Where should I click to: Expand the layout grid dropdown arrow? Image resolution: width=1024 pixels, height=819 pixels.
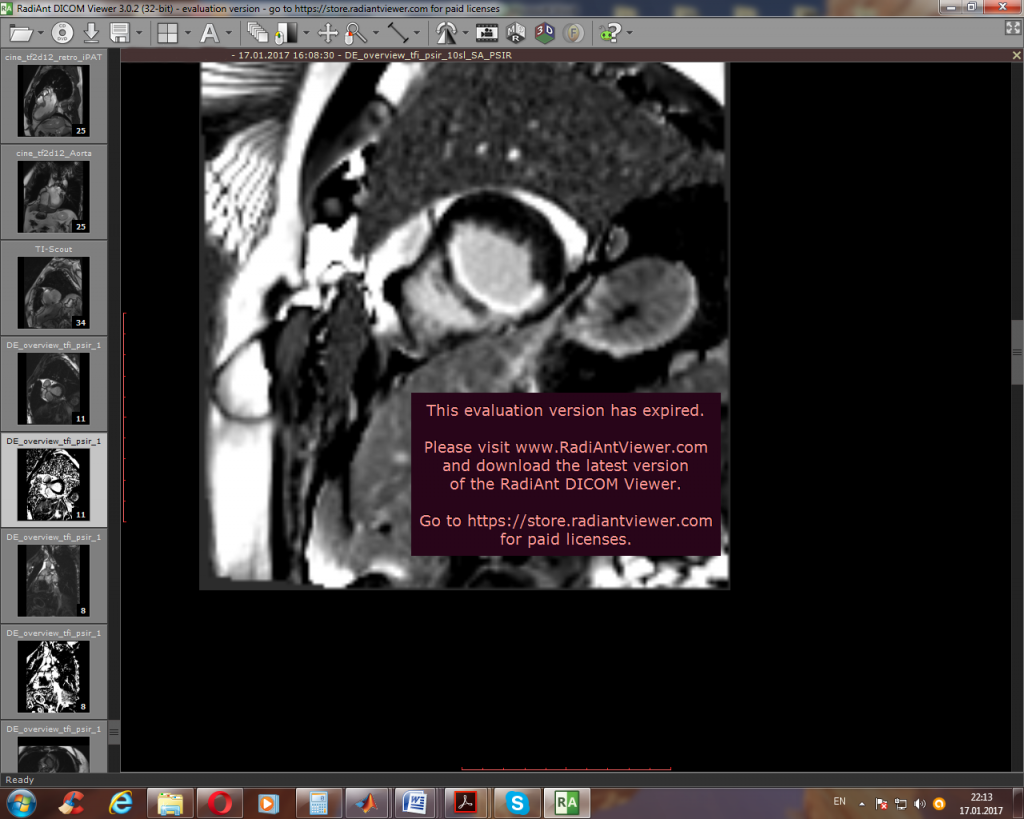click(187, 33)
